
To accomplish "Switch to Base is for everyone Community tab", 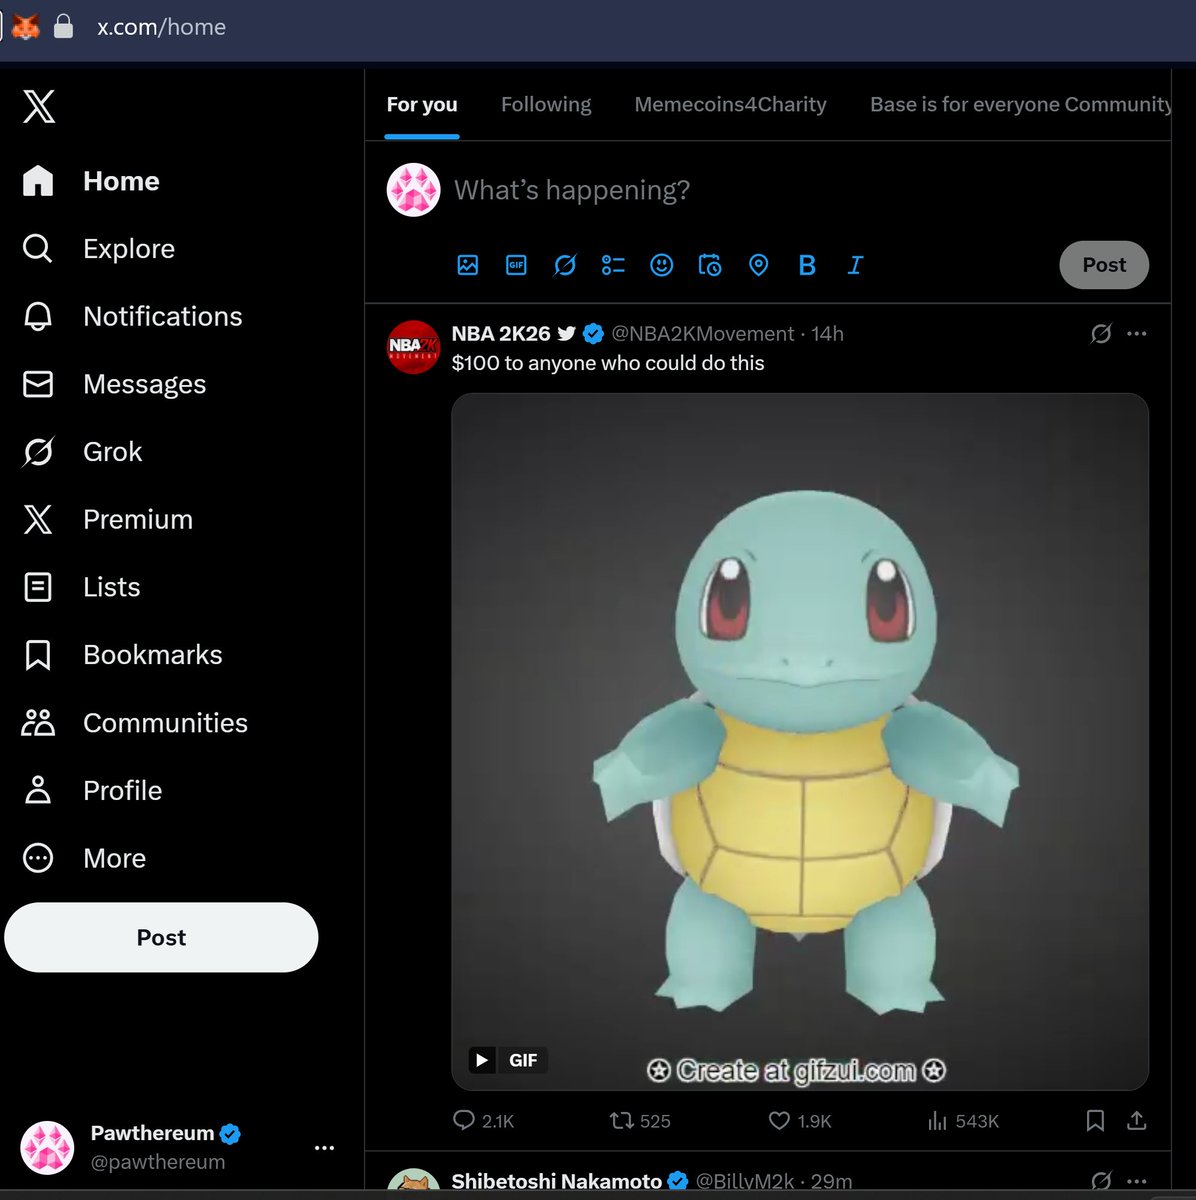I will tap(1020, 105).
